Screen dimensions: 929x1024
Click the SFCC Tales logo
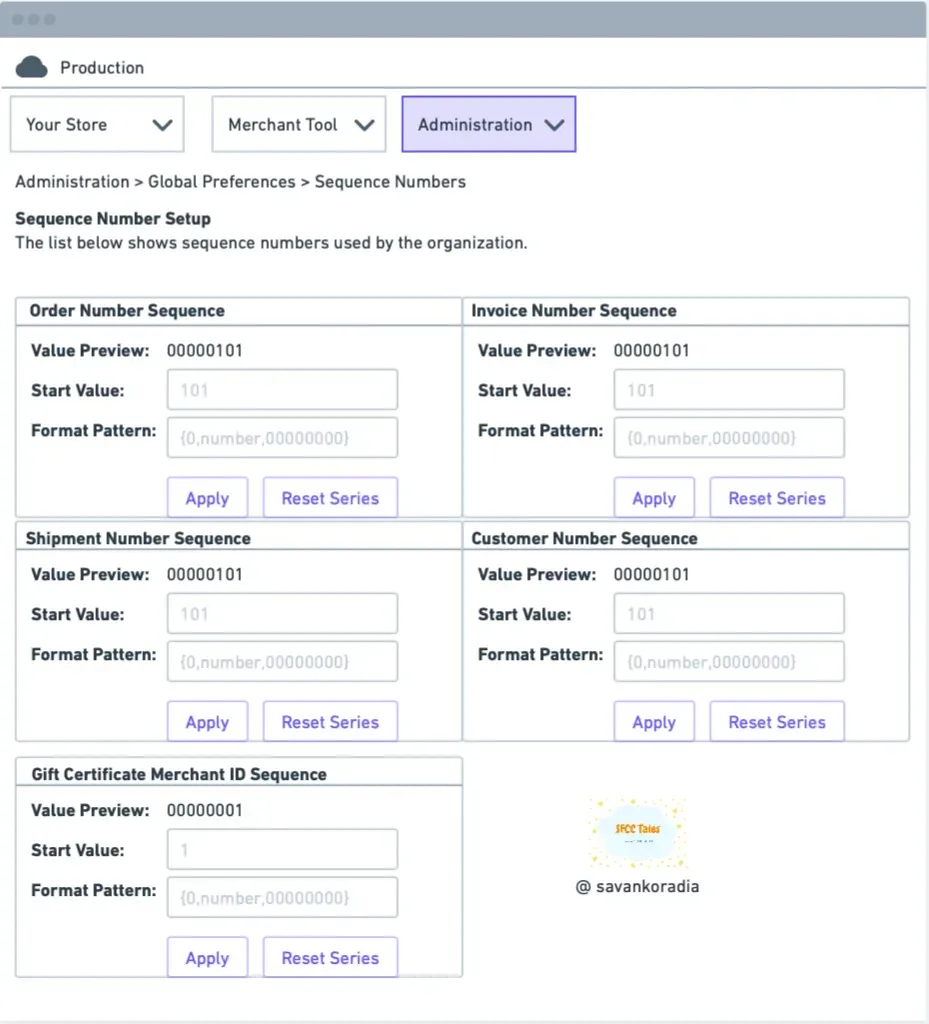tap(637, 832)
